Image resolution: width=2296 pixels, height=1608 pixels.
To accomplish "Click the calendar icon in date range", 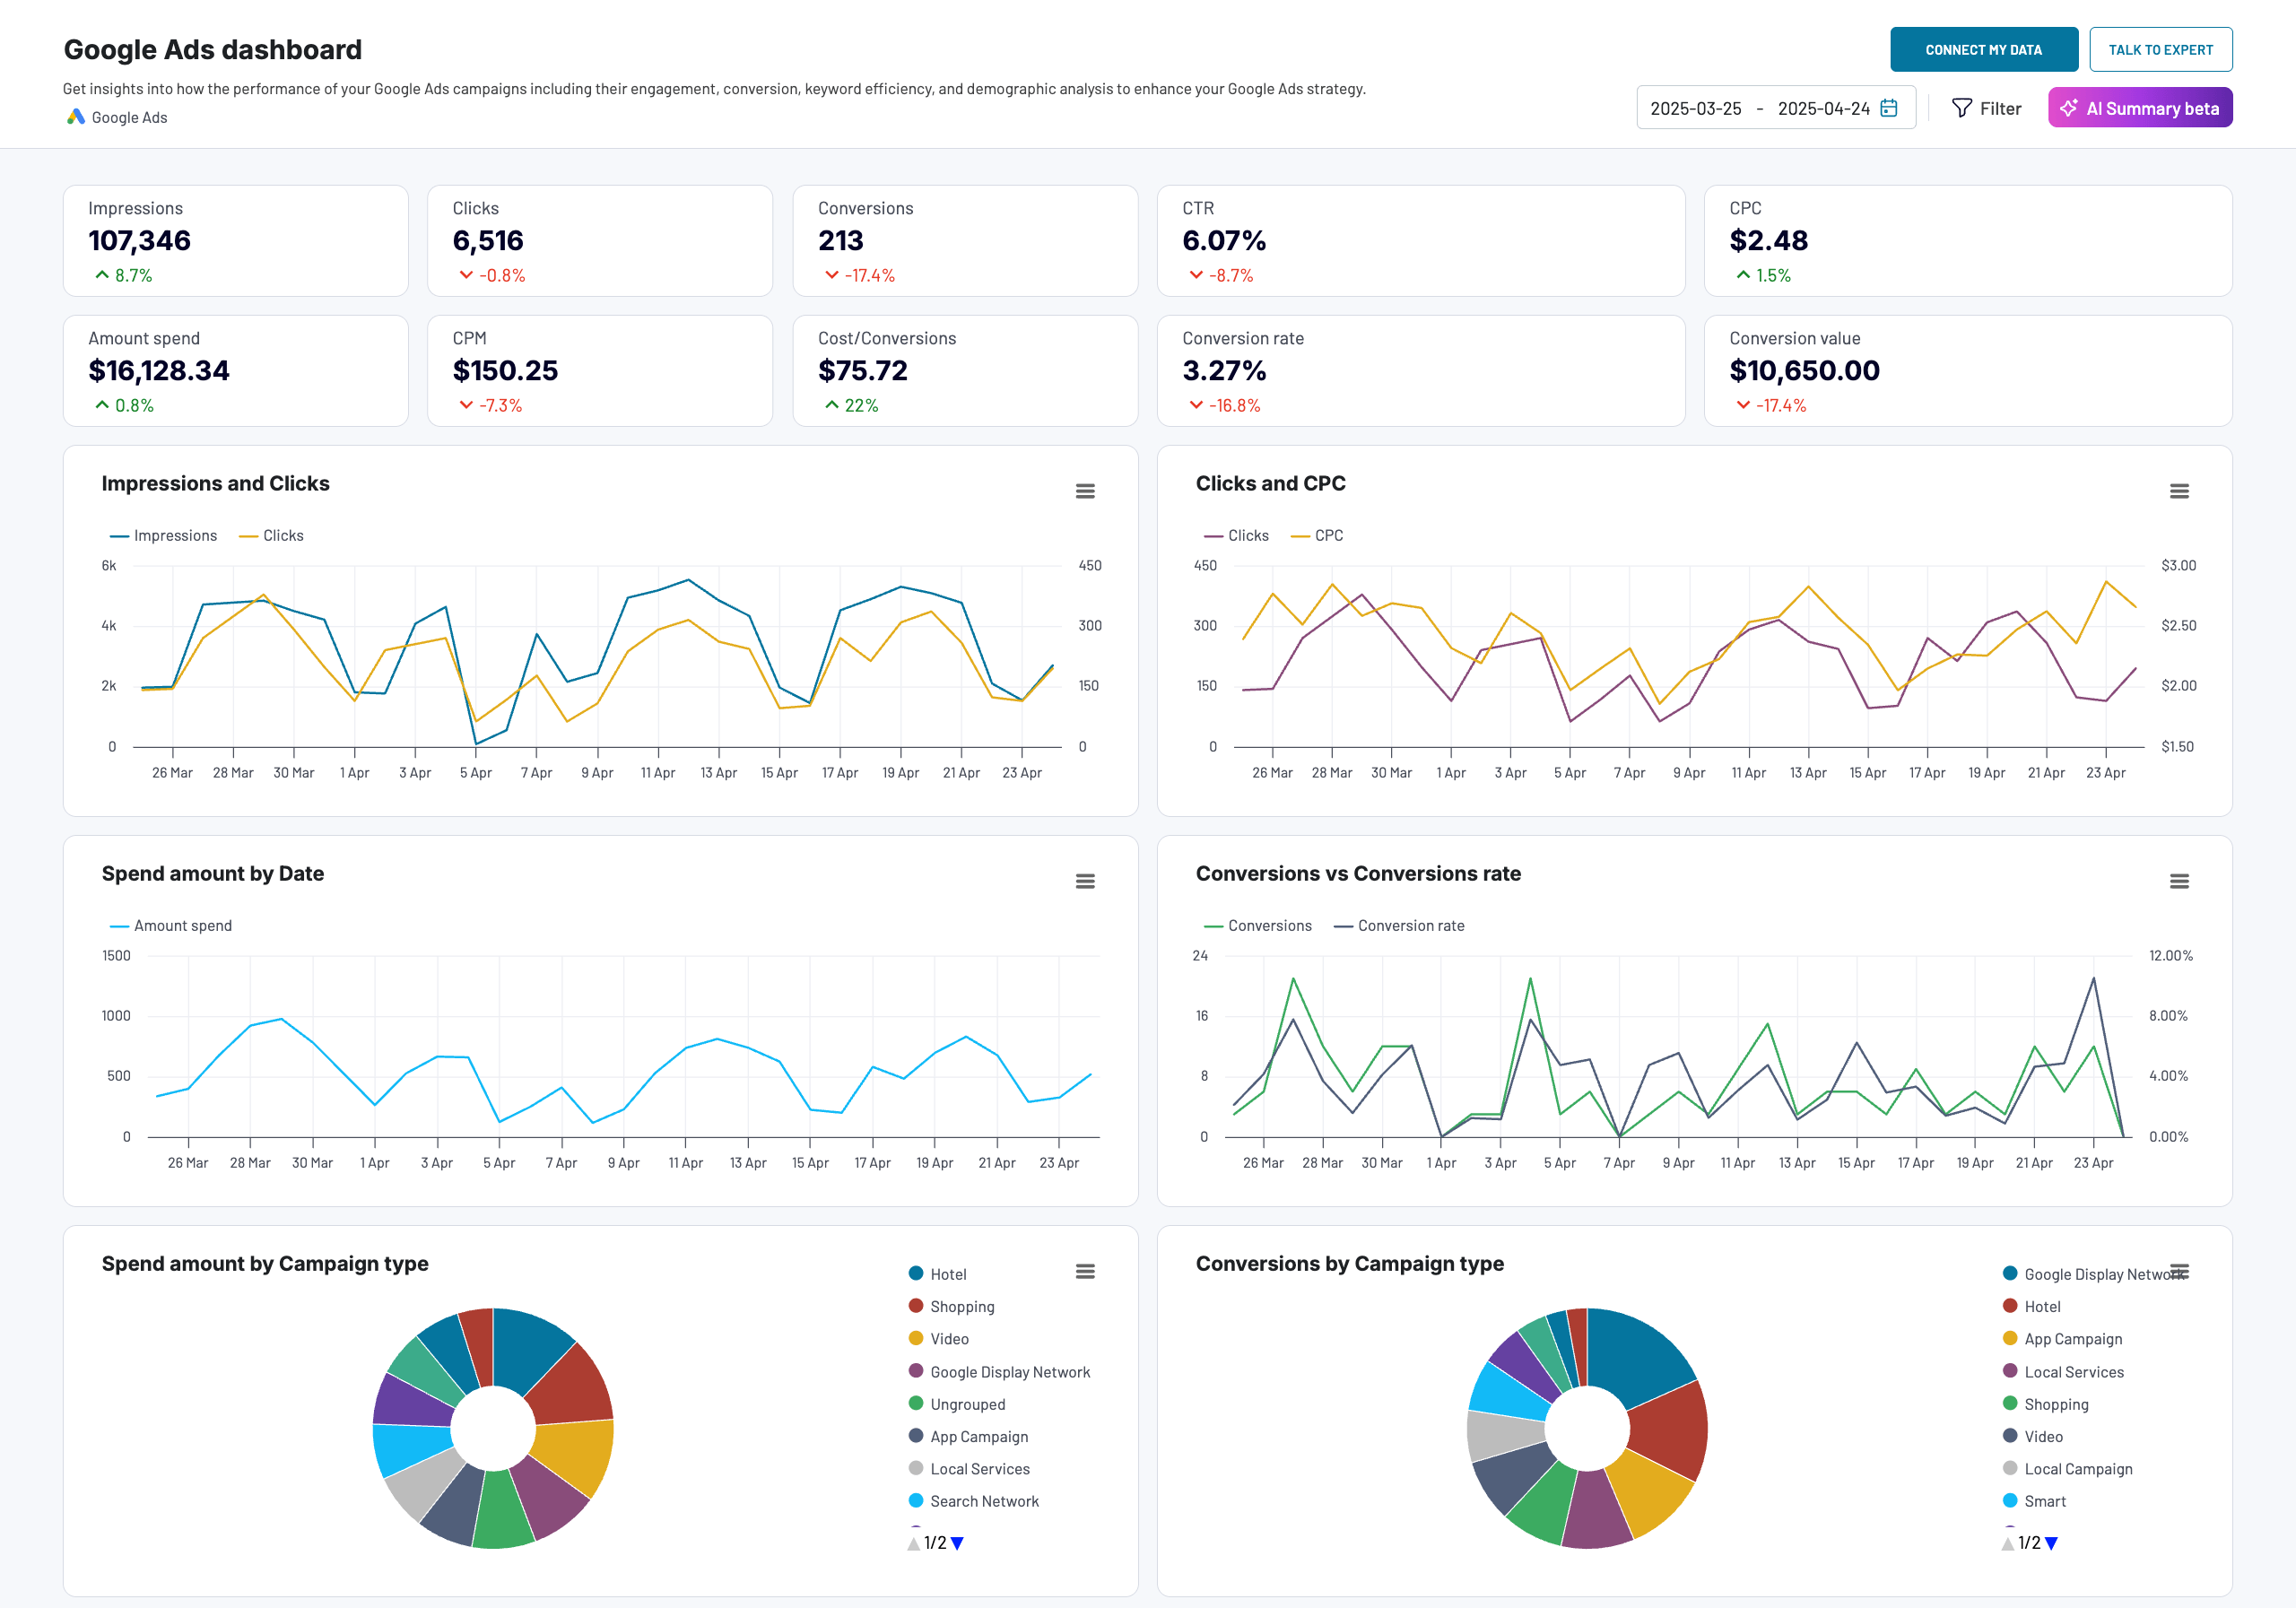I will tap(1889, 108).
